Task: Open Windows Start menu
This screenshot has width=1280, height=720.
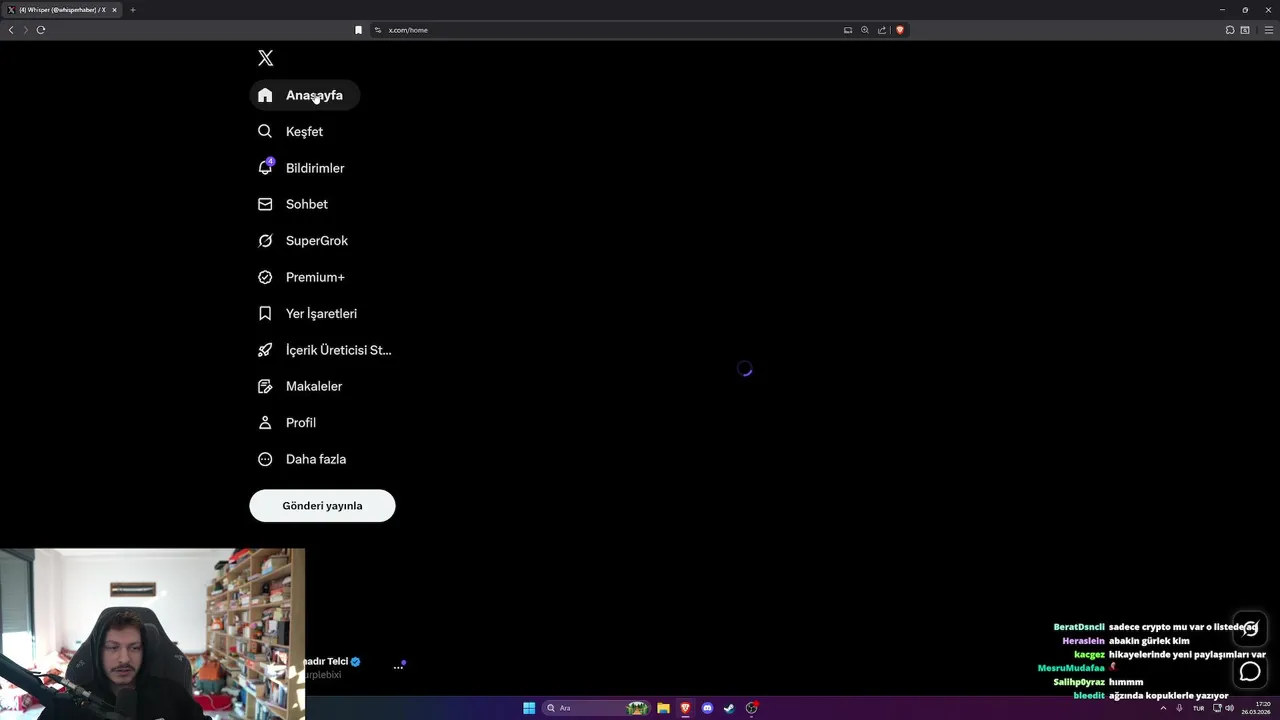Action: pyautogui.click(x=529, y=708)
